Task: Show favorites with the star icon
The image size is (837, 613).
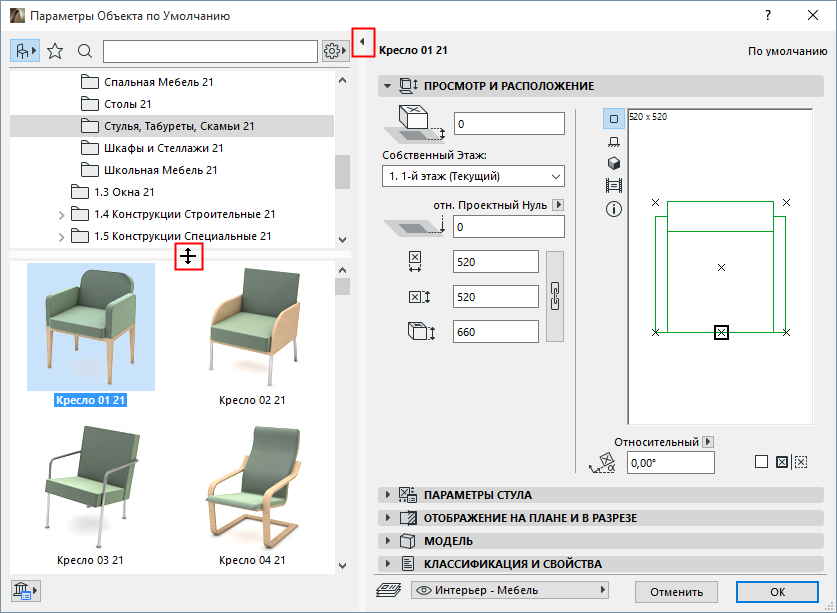Action: click(x=55, y=51)
